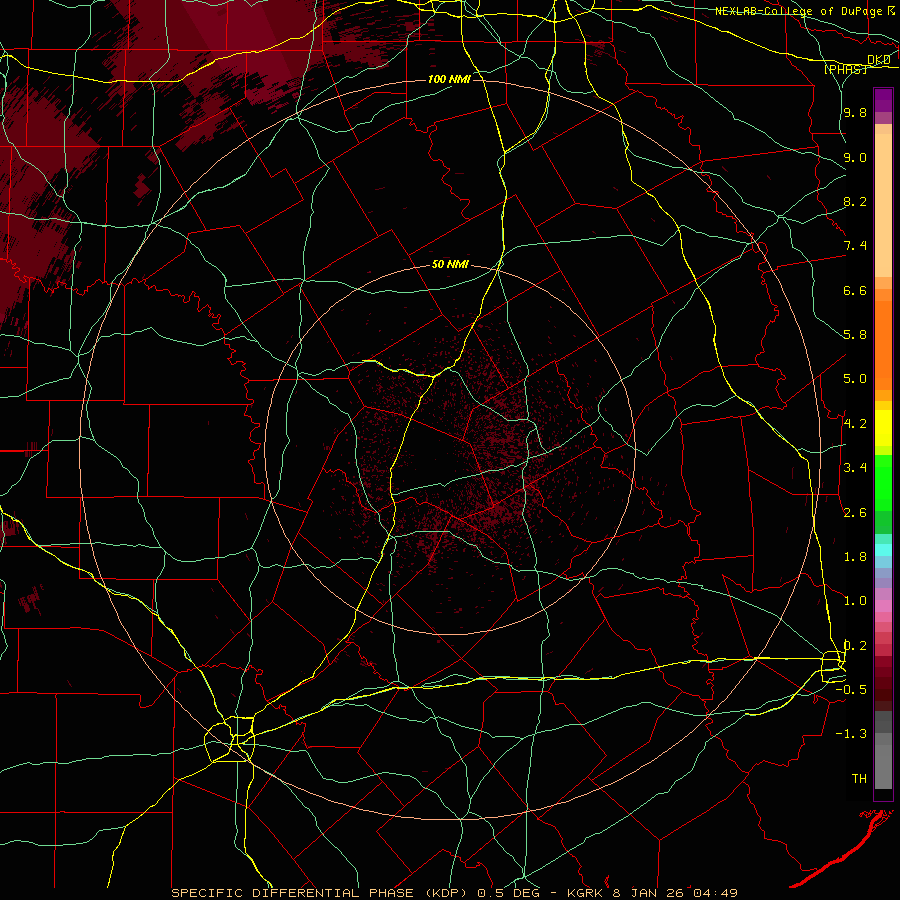This screenshot has width=900, height=900.
Task: Click the gray bottom segment of color bar
Action: click(883, 766)
